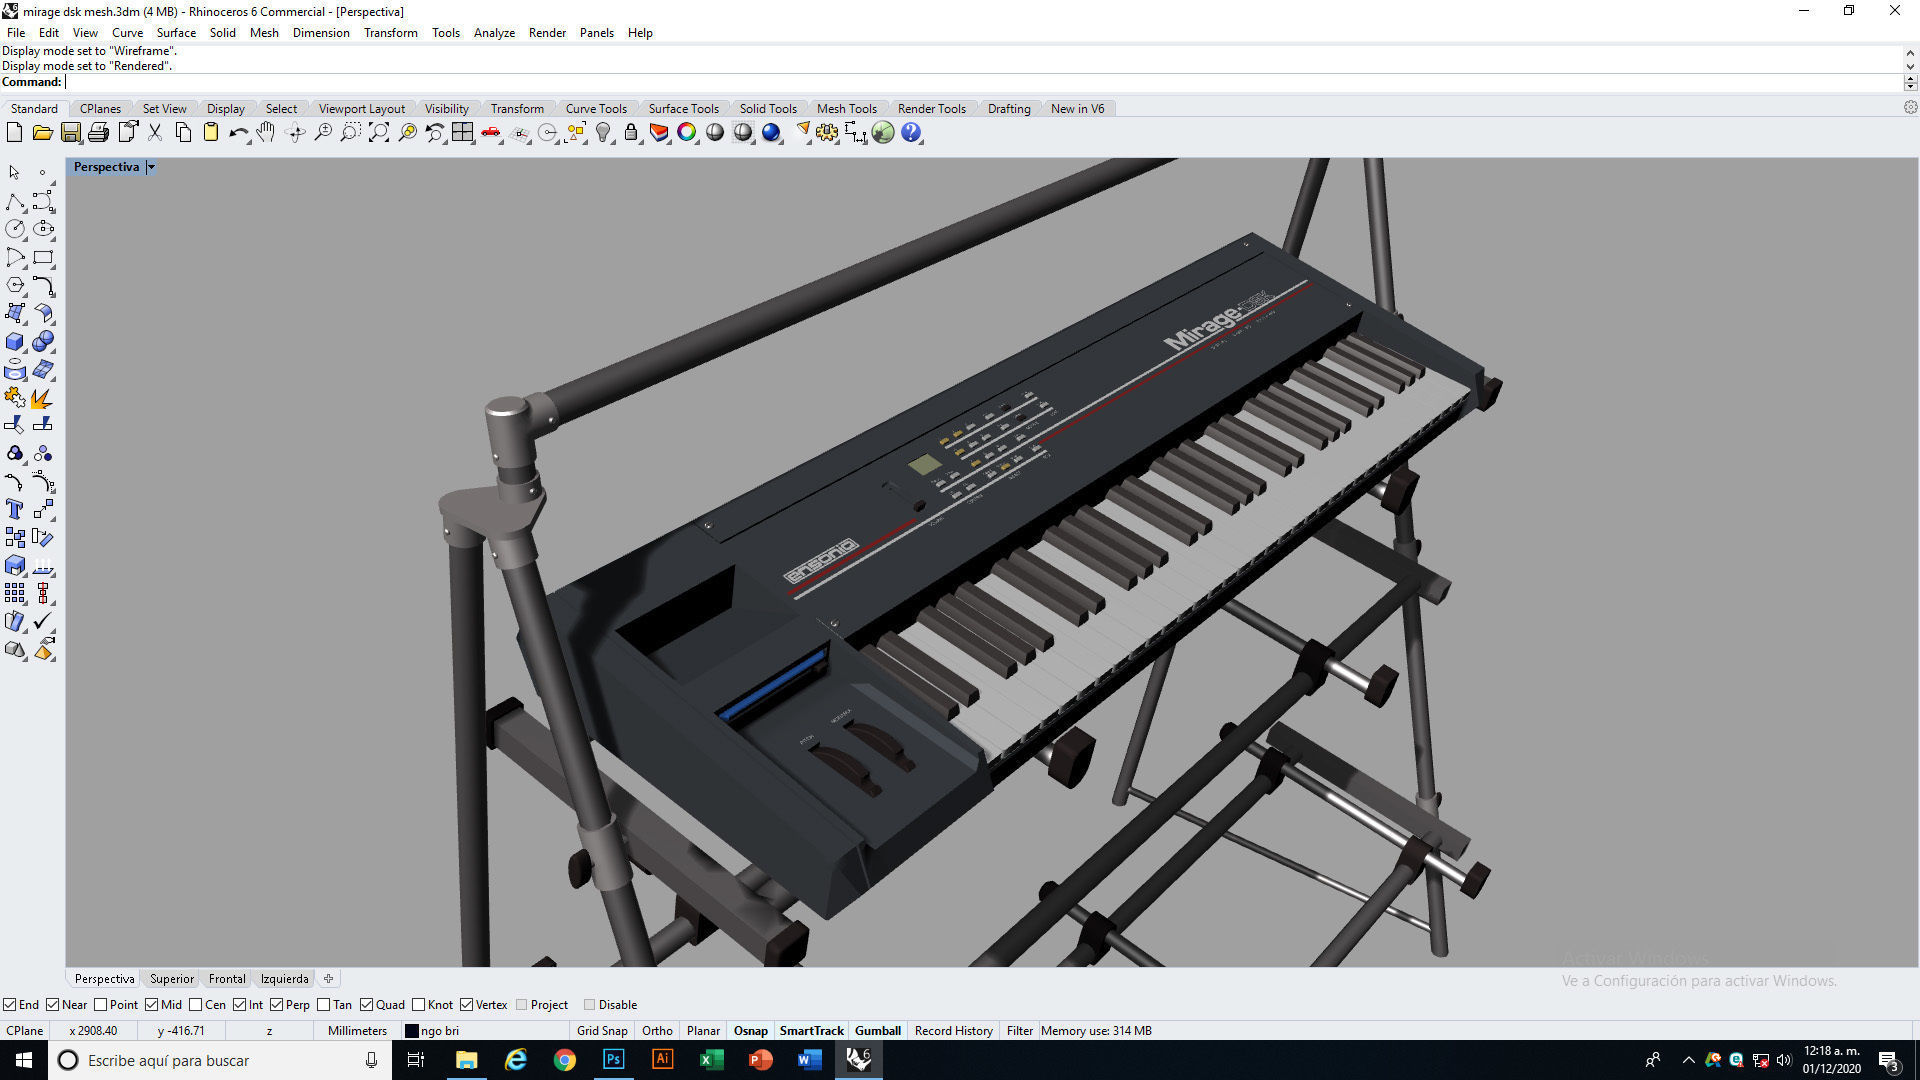This screenshot has height=1080, width=1920.
Task: Toggle Gumball in status bar
Action: (x=878, y=1031)
